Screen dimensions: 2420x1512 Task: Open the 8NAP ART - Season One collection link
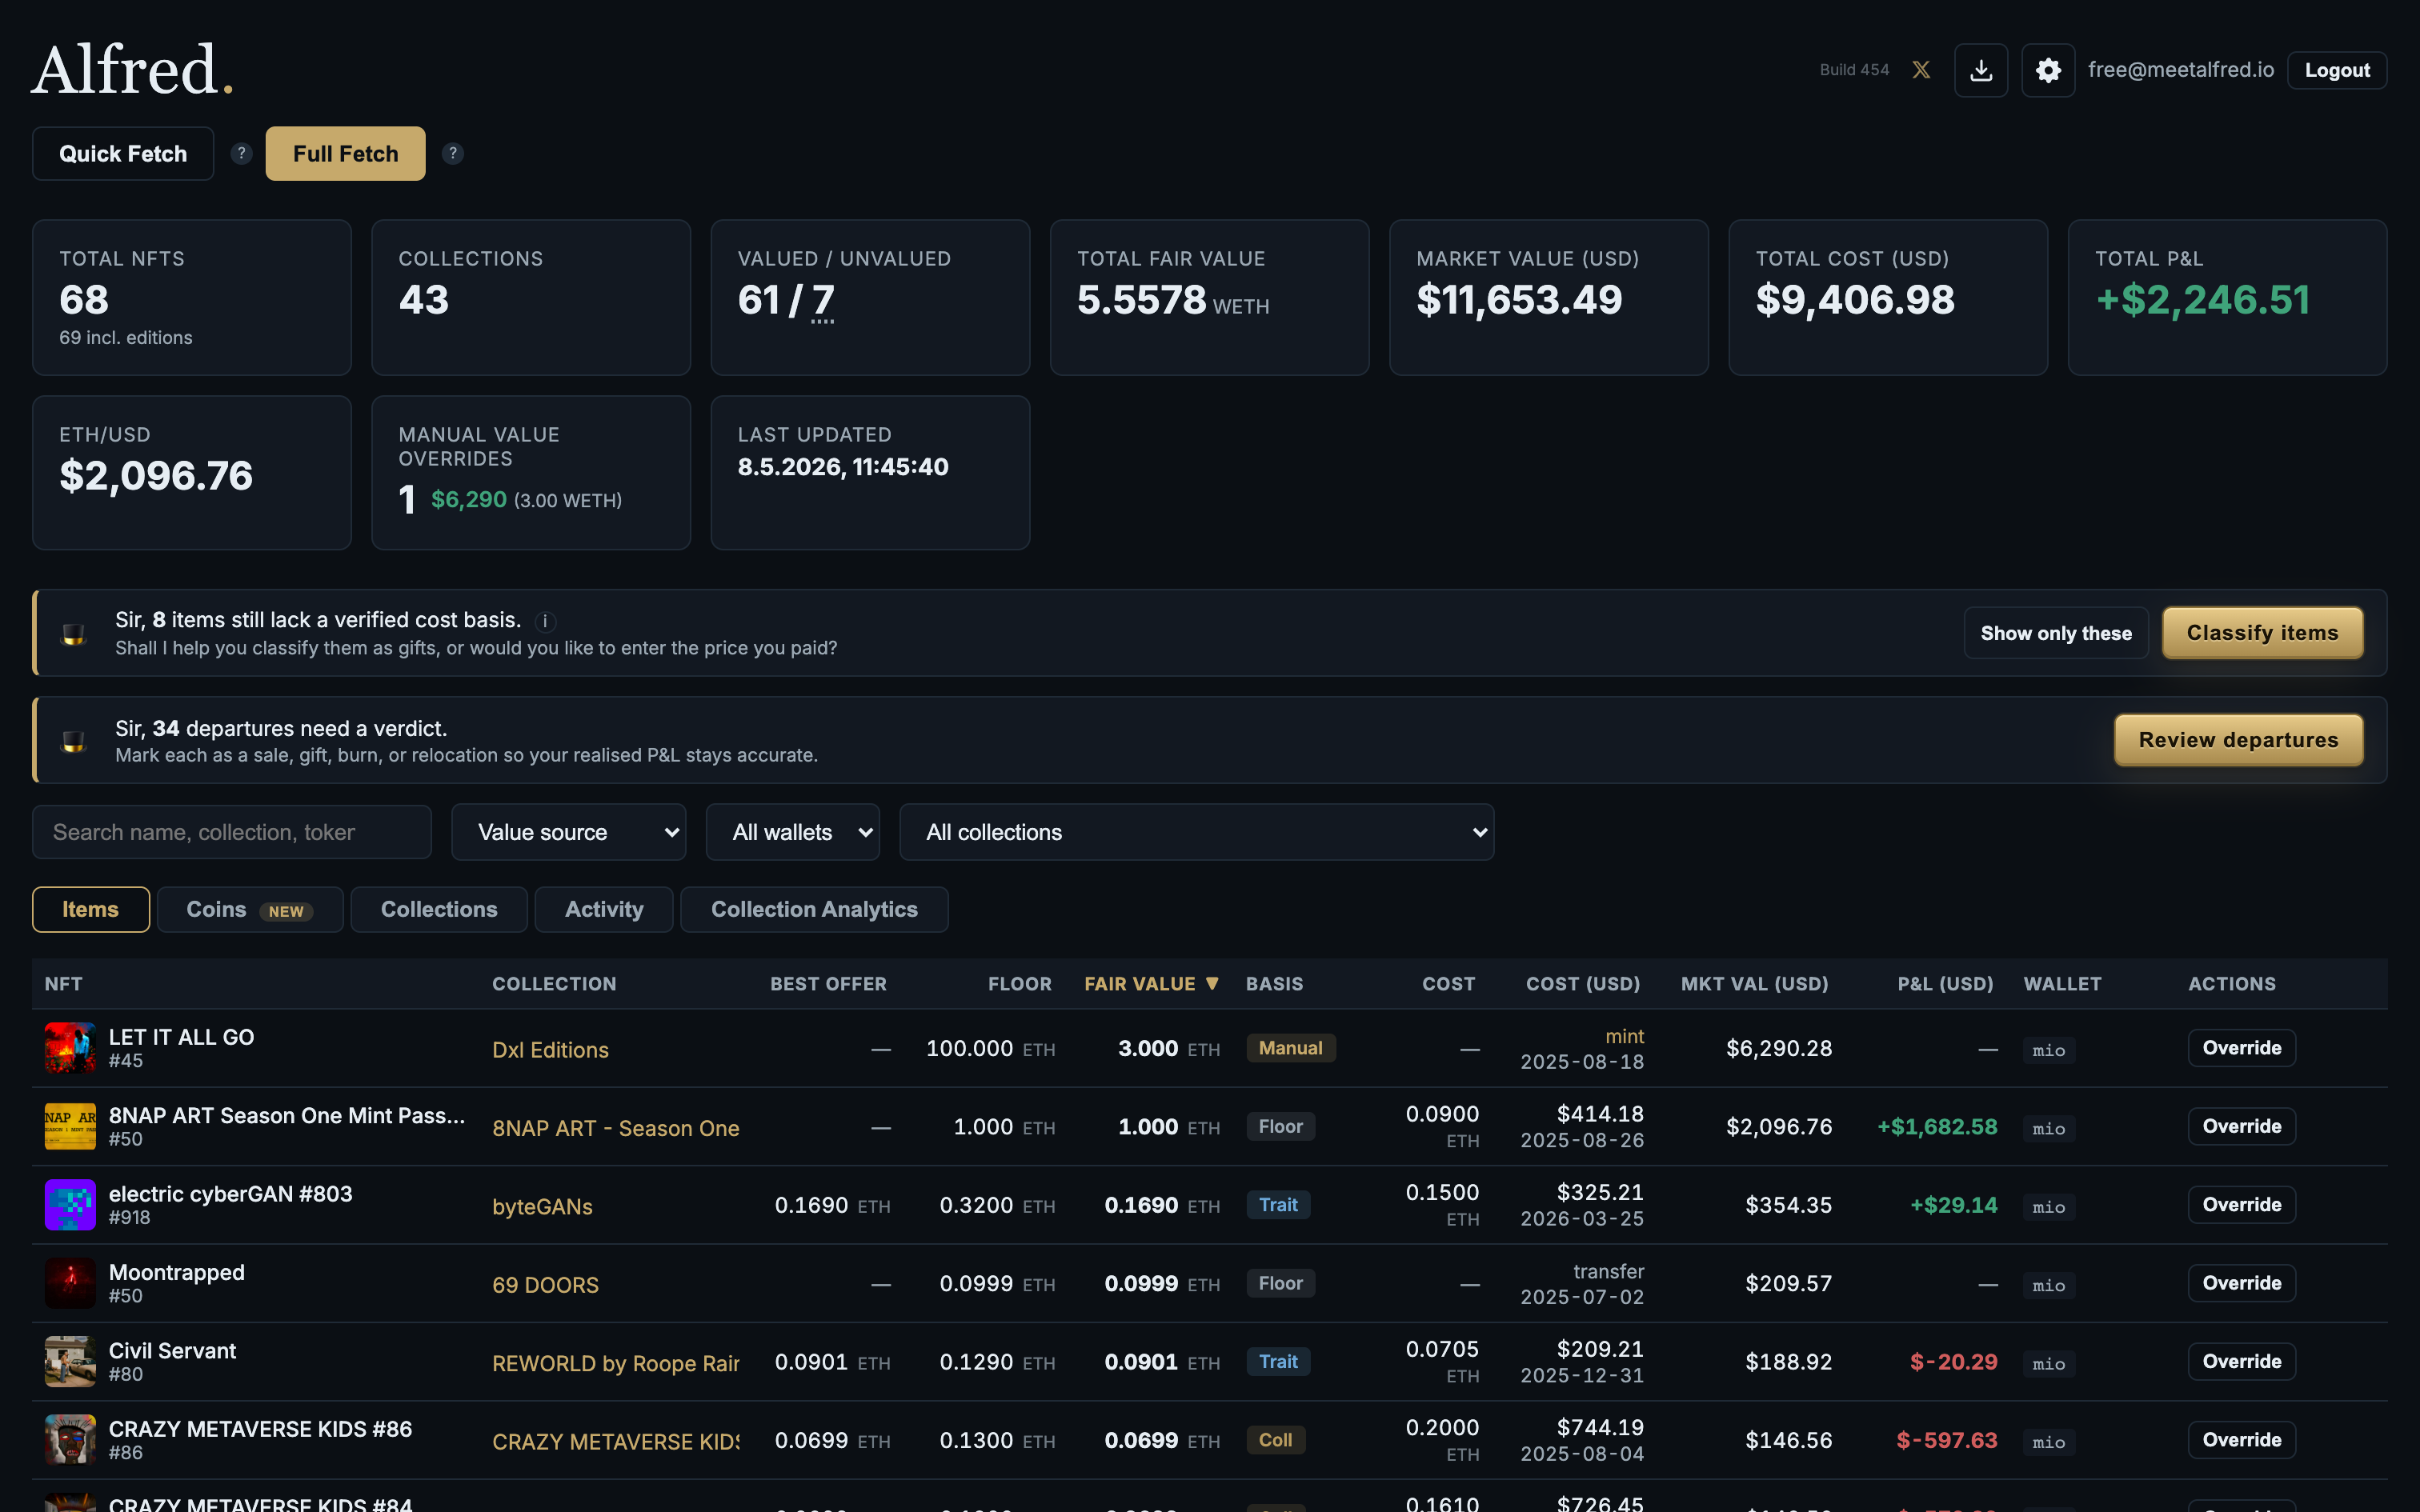click(616, 1128)
